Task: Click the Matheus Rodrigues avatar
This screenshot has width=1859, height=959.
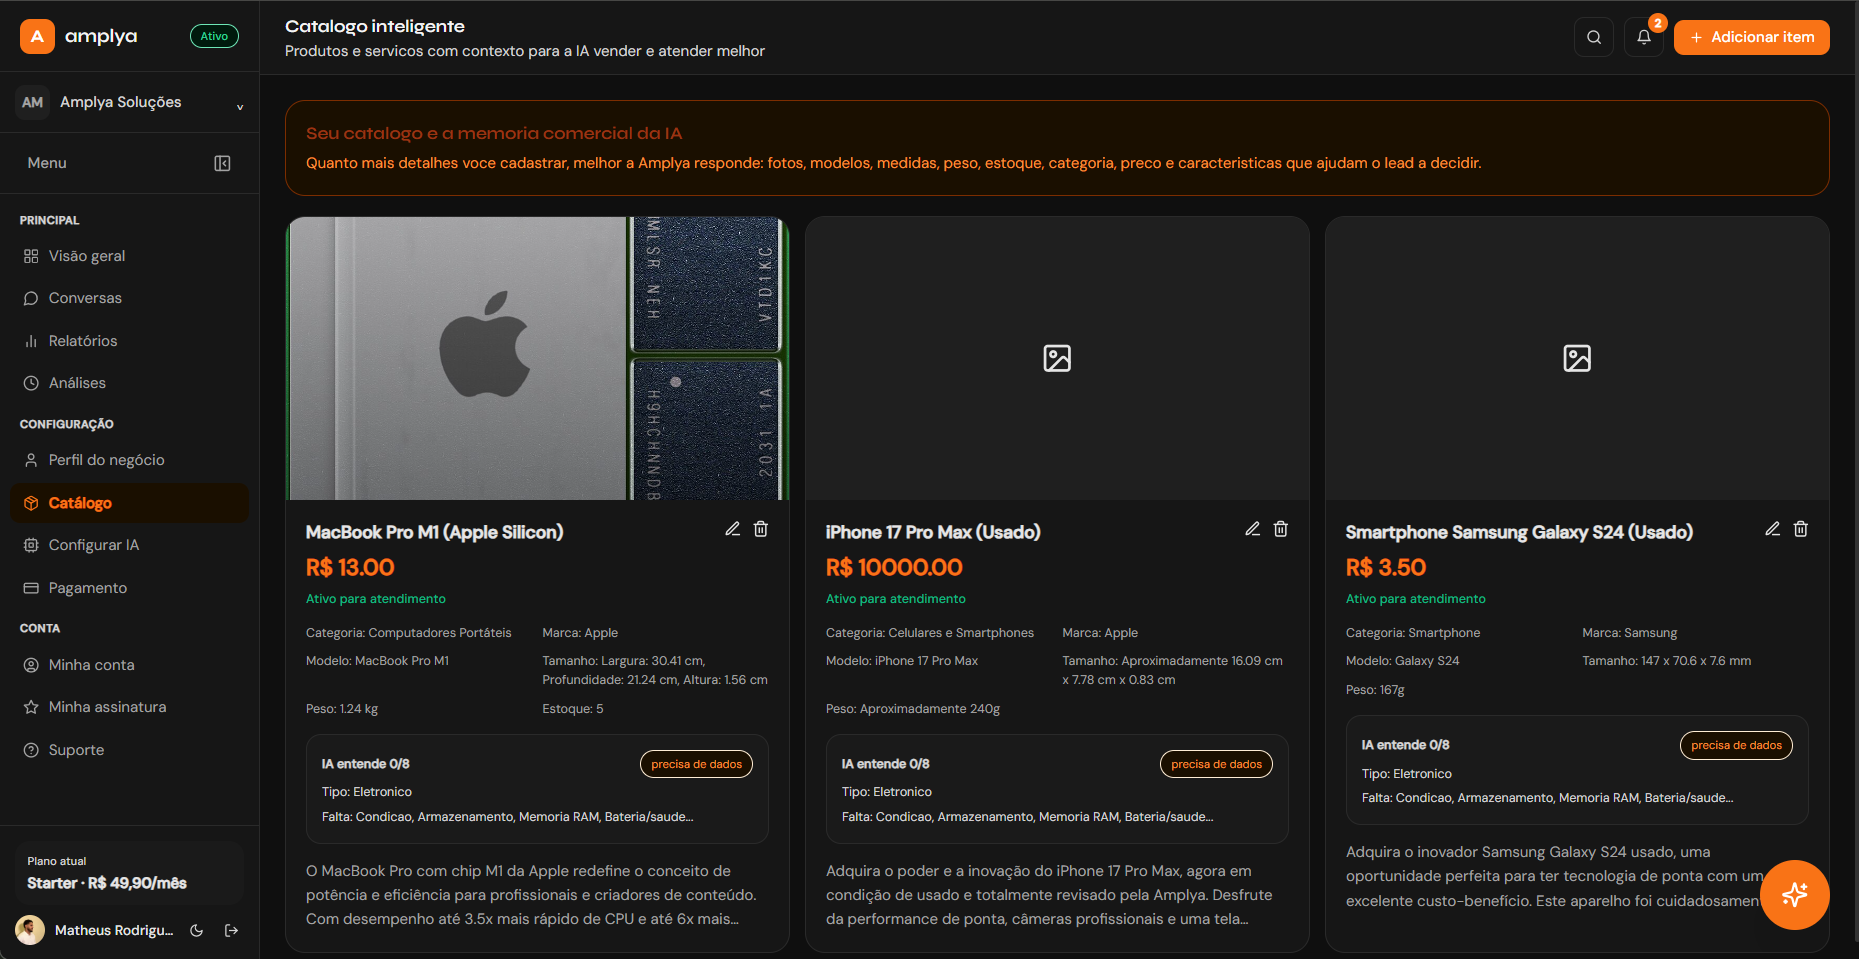Action: (x=30, y=930)
